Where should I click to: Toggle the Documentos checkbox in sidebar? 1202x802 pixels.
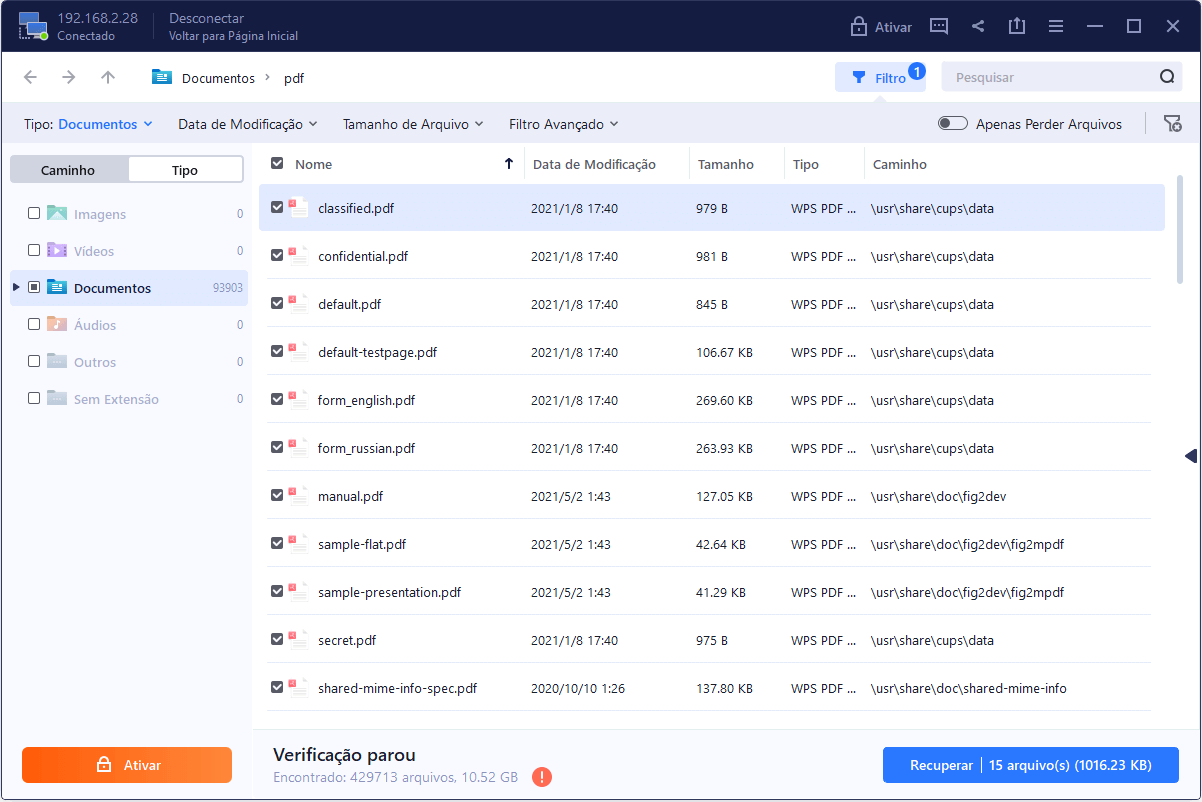(x=34, y=287)
